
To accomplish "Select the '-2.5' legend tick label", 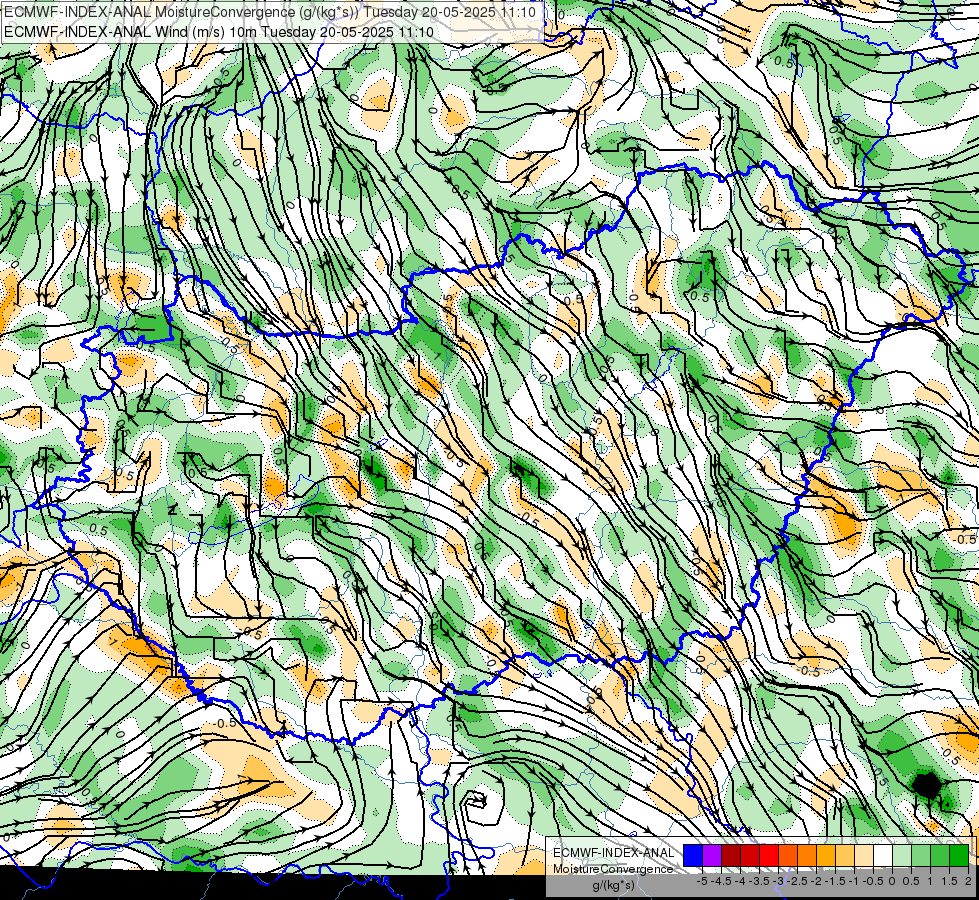I will (797, 881).
